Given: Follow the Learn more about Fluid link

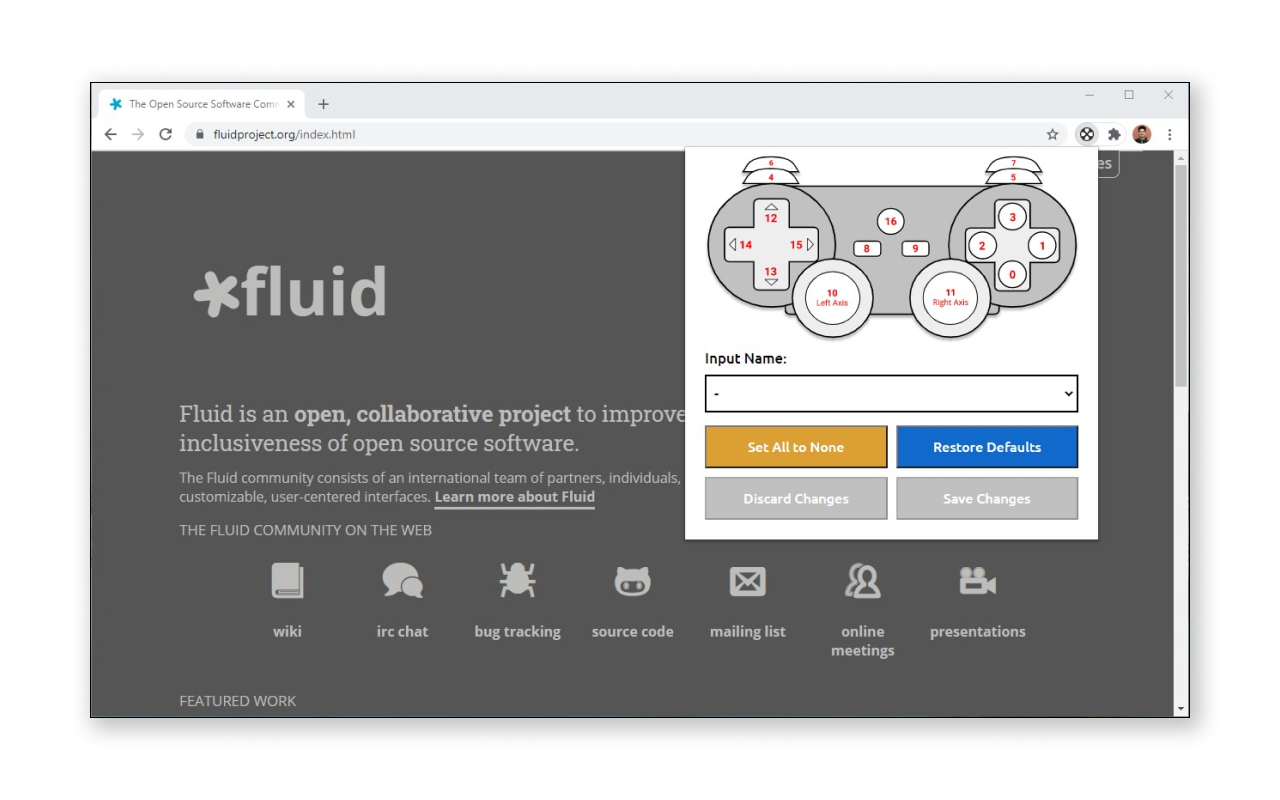Looking at the screenshot, I should point(515,497).
